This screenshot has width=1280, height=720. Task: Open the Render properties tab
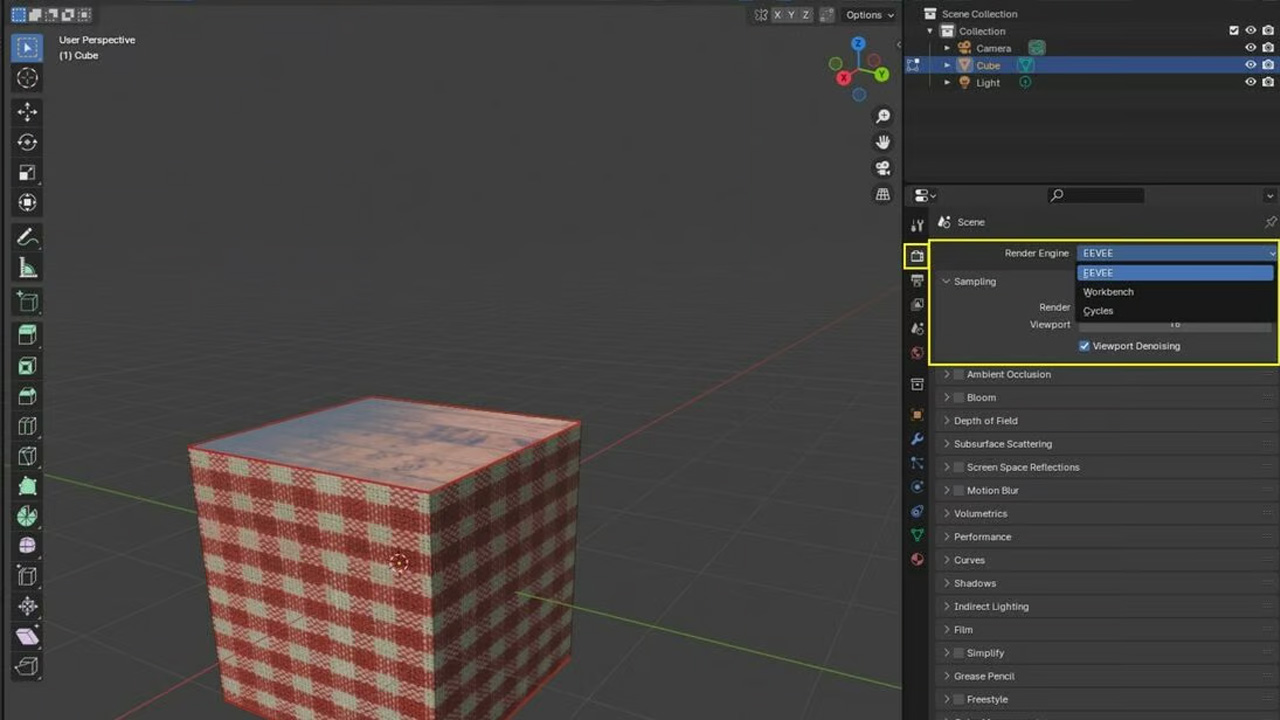click(917, 256)
